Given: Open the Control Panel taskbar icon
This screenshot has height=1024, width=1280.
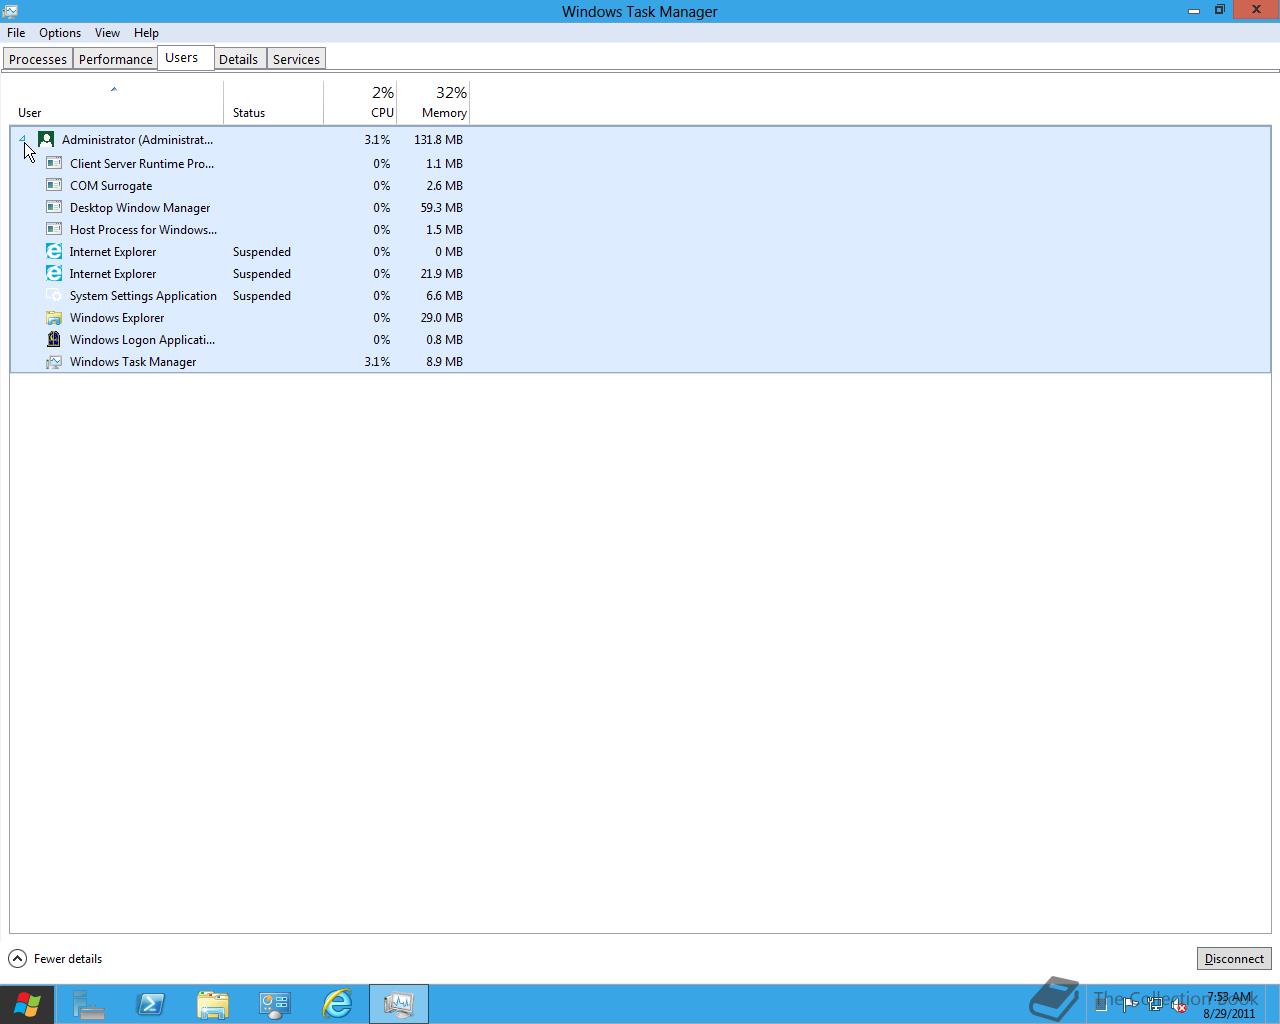Looking at the screenshot, I should click(275, 1004).
